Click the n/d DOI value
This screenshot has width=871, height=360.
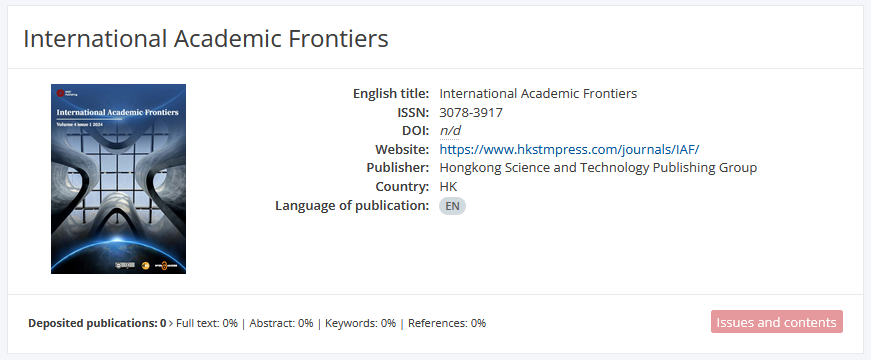(449, 131)
